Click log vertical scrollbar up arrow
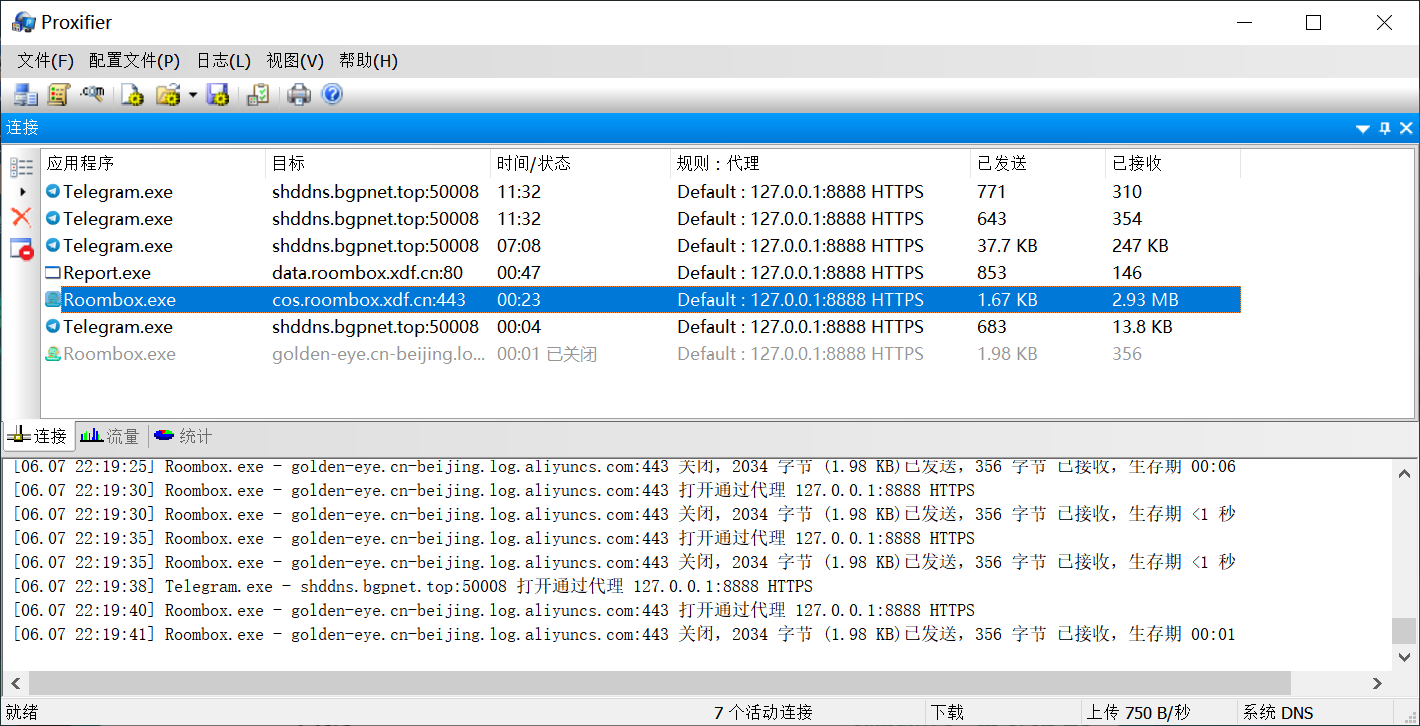Viewport: 1420px width, 726px height. pyautogui.click(x=1404, y=476)
